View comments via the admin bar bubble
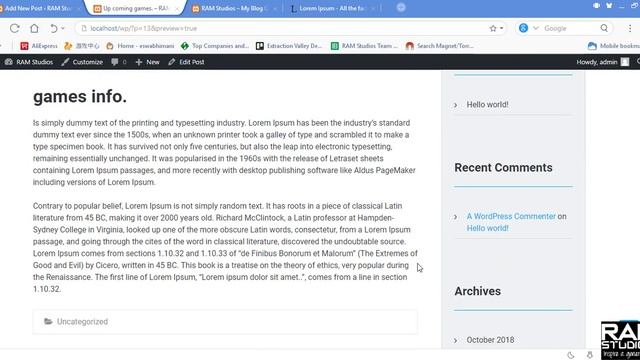640x360 pixels. (x=119, y=62)
